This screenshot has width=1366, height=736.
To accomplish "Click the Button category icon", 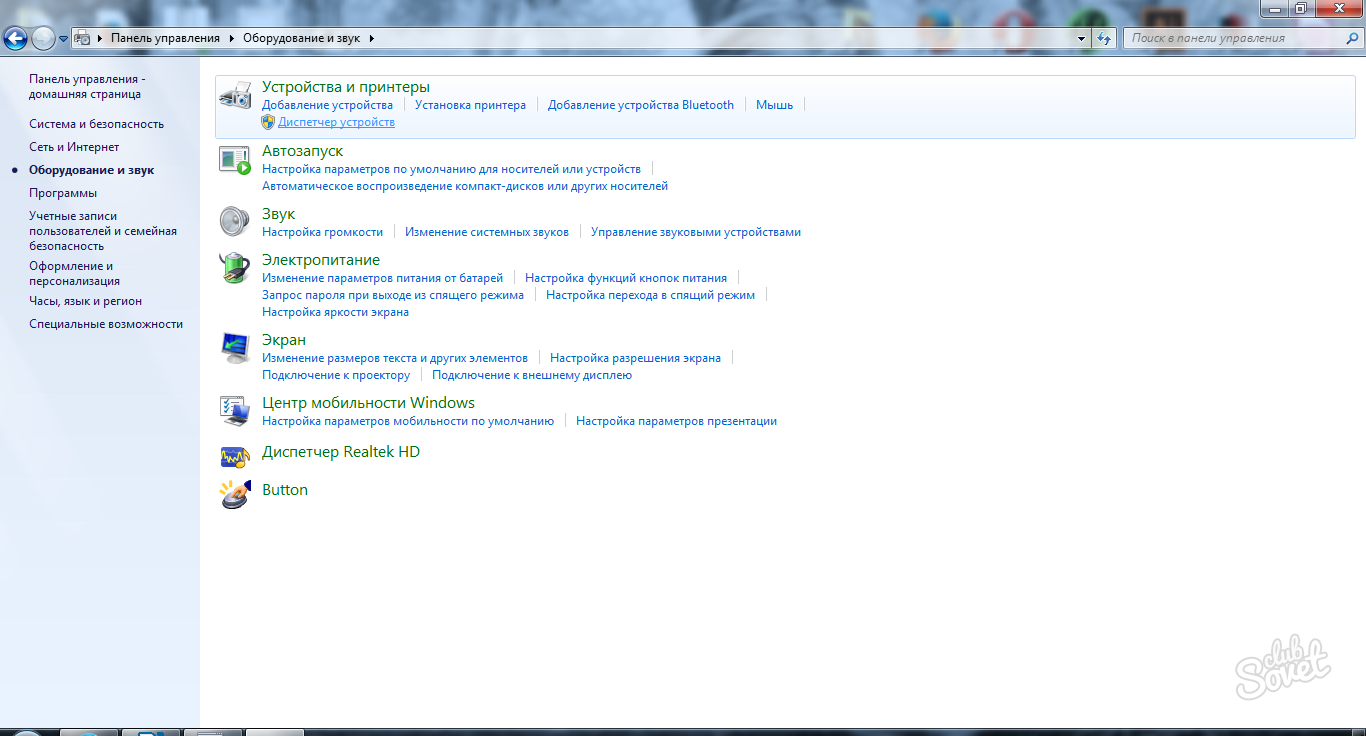I will (x=235, y=494).
